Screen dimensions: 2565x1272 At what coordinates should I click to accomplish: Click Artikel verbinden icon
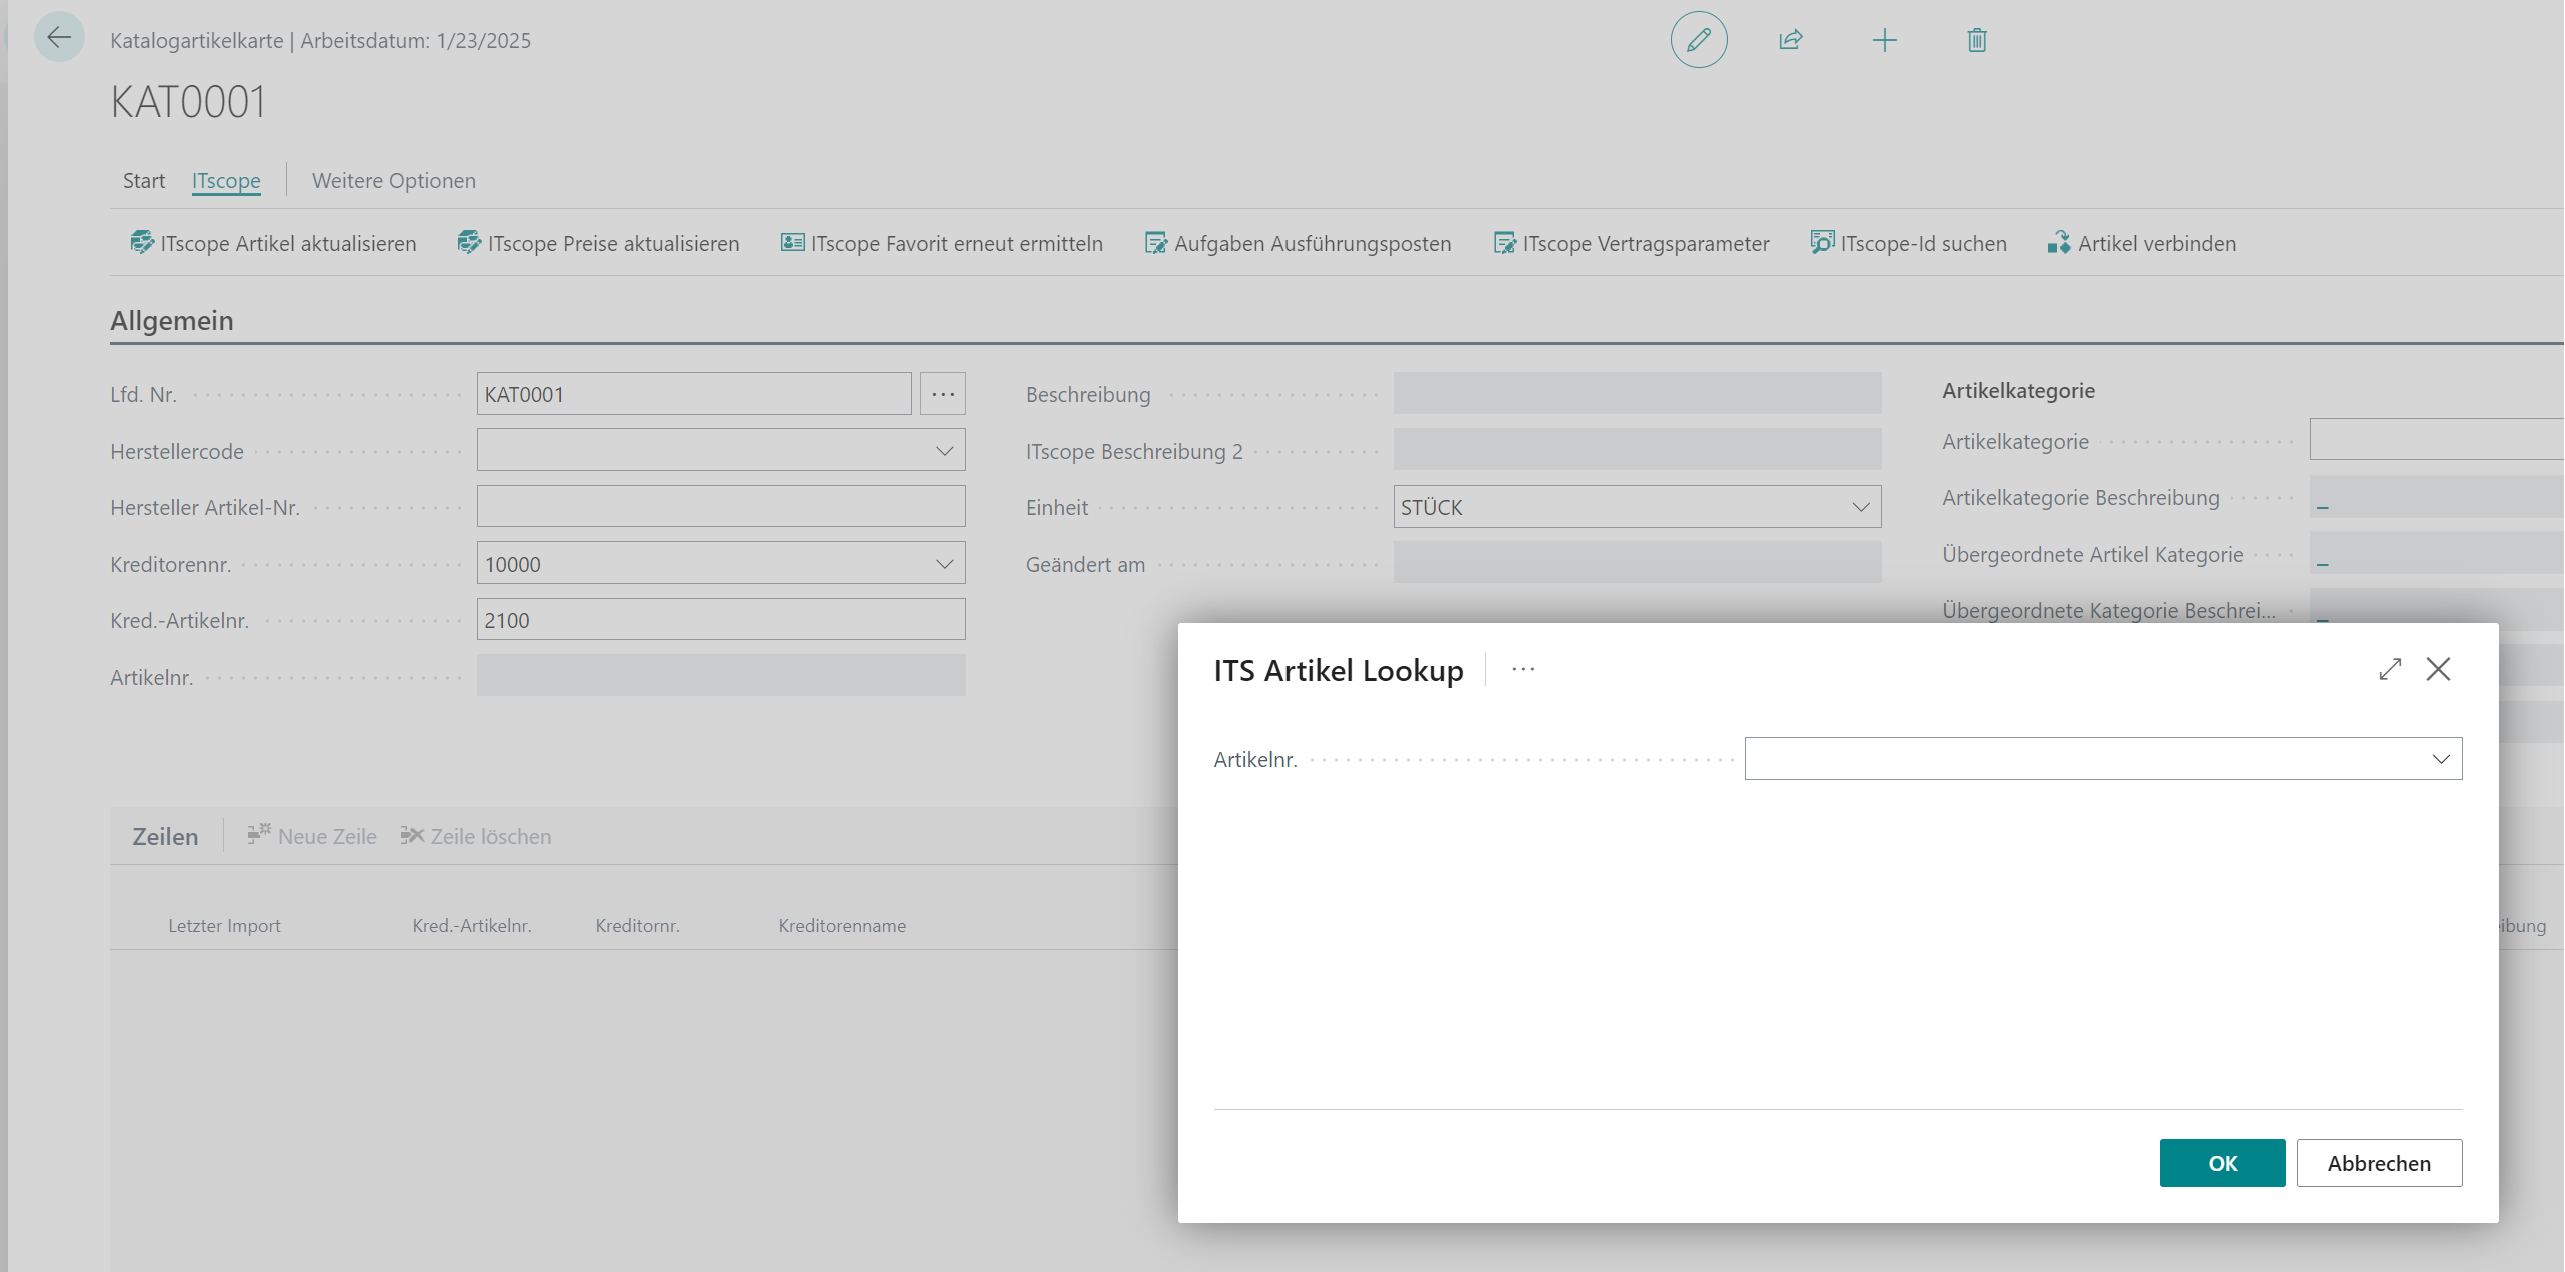pyautogui.click(x=2058, y=240)
